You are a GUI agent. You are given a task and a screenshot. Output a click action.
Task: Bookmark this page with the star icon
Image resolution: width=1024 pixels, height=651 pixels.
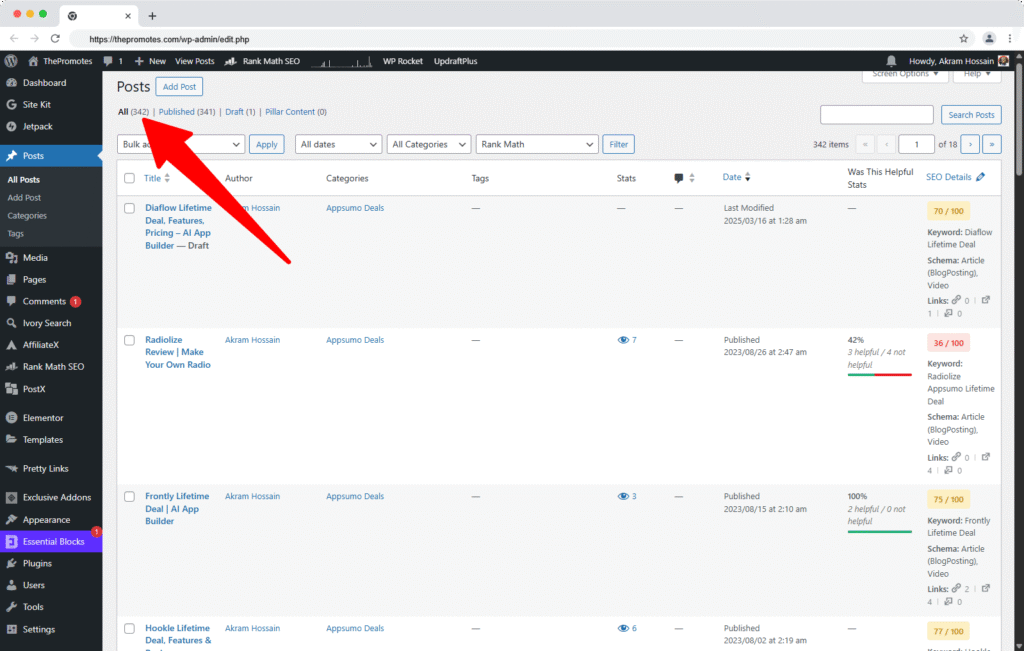tap(963, 39)
